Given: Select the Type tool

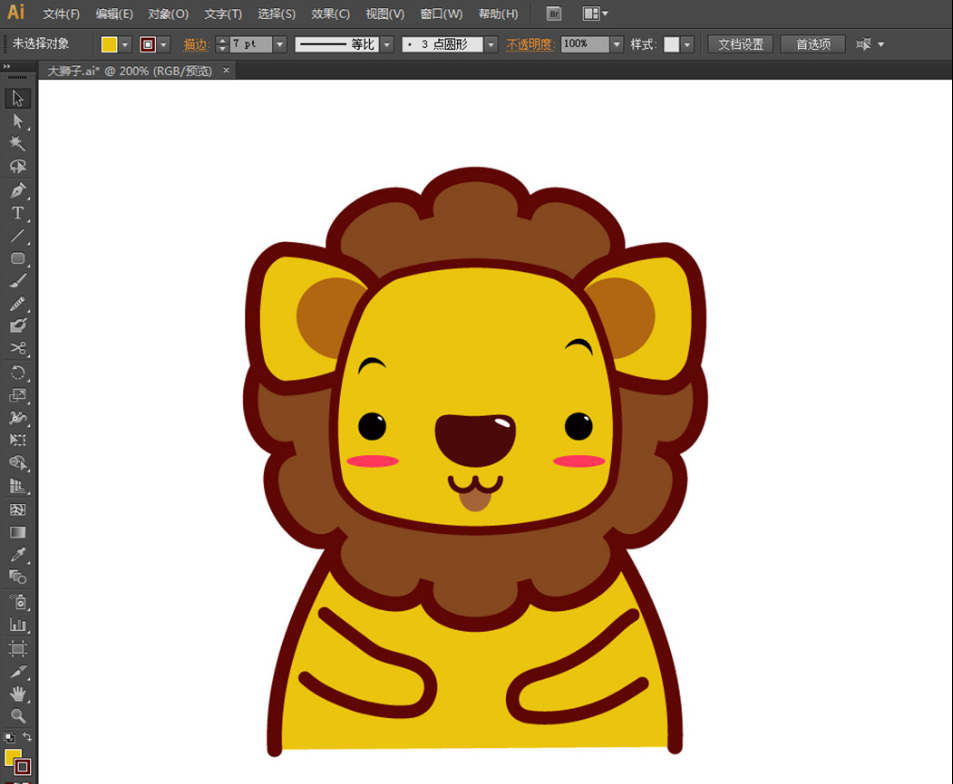Looking at the screenshot, I should [17, 213].
